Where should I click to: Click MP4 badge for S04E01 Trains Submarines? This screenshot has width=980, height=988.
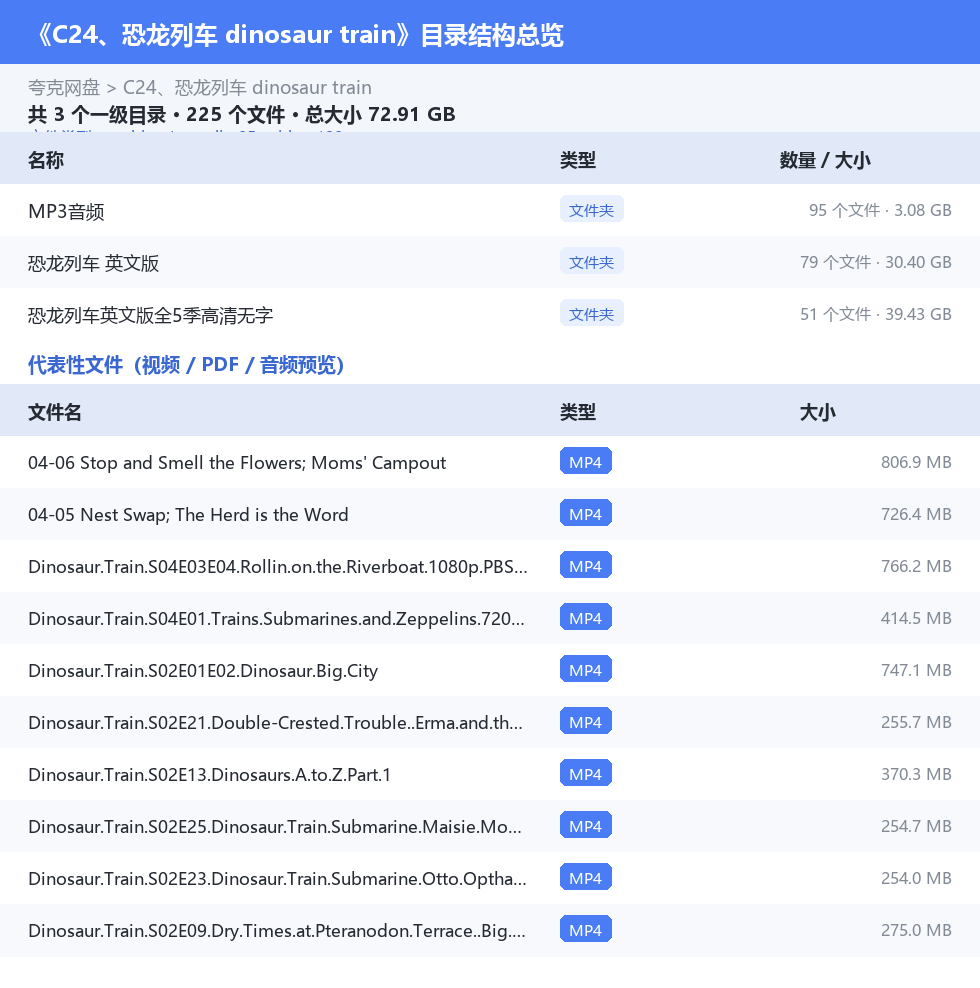[585, 618]
